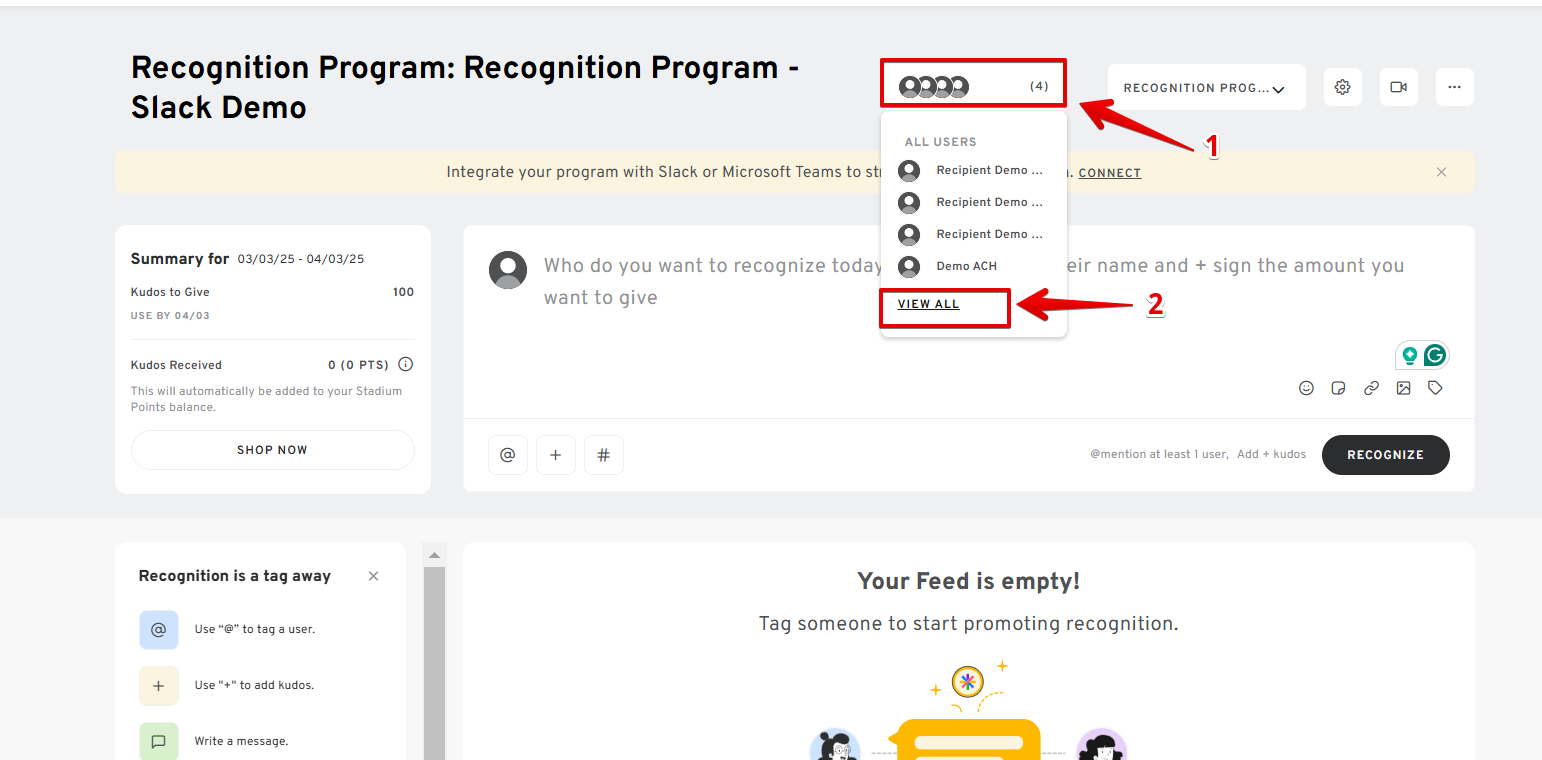Open the three-dots more options menu
Image resolution: width=1542 pixels, height=760 pixels.
[1455, 87]
